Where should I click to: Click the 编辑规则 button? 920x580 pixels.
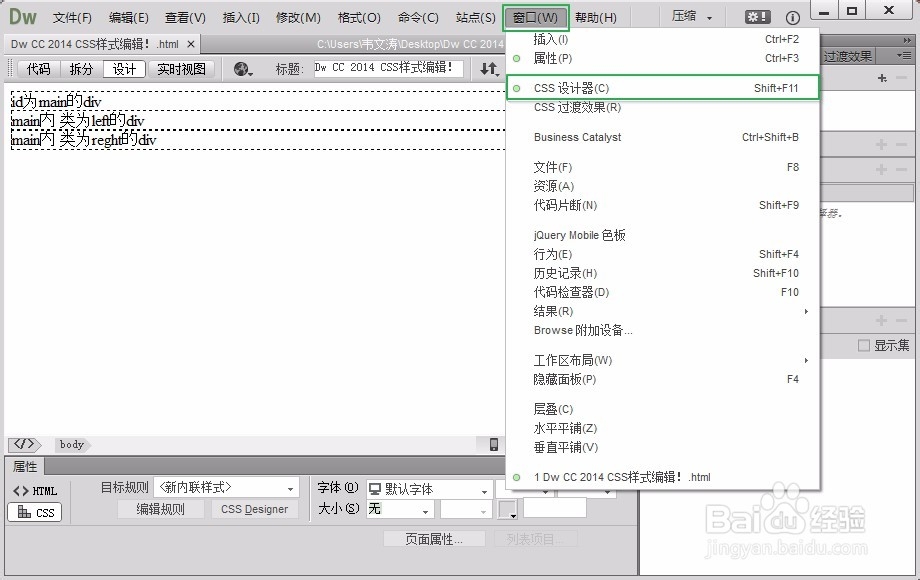pos(161,509)
